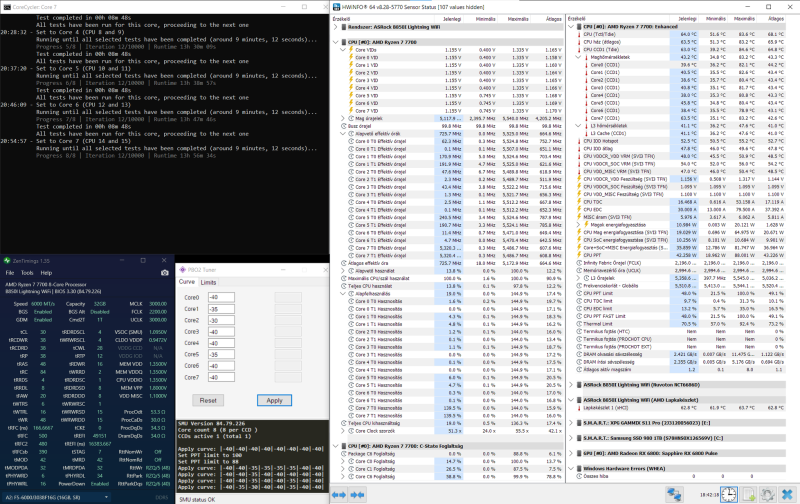800x504 pixels.
Task: Expand the Rendszer ASRock B650I group
Action: coord(336,27)
